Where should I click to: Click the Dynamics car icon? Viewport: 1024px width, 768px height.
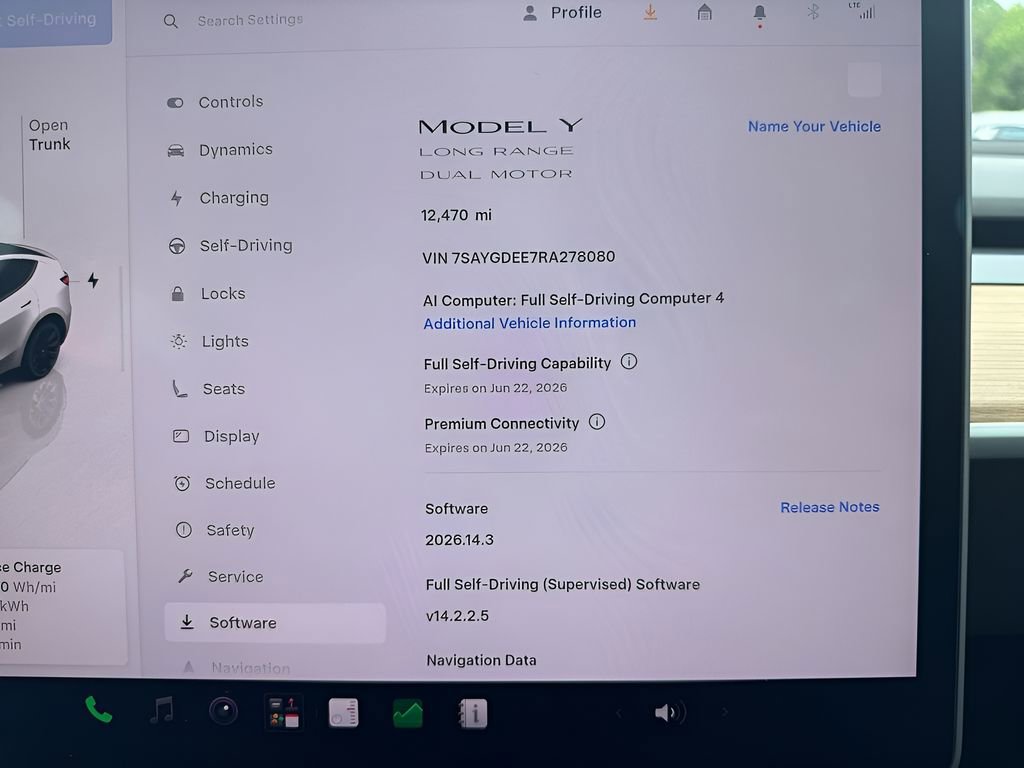pyautogui.click(x=176, y=151)
